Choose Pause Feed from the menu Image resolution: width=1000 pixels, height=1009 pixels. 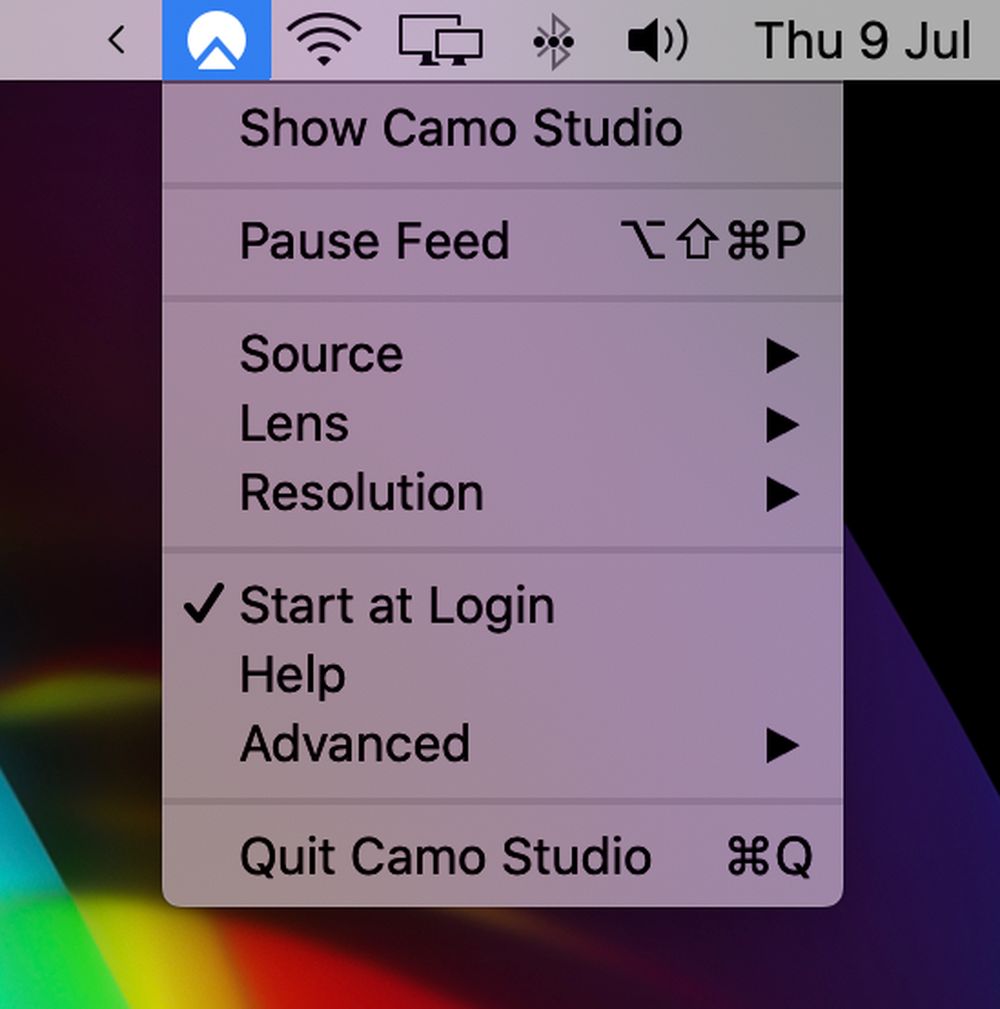tap(503, 241)
